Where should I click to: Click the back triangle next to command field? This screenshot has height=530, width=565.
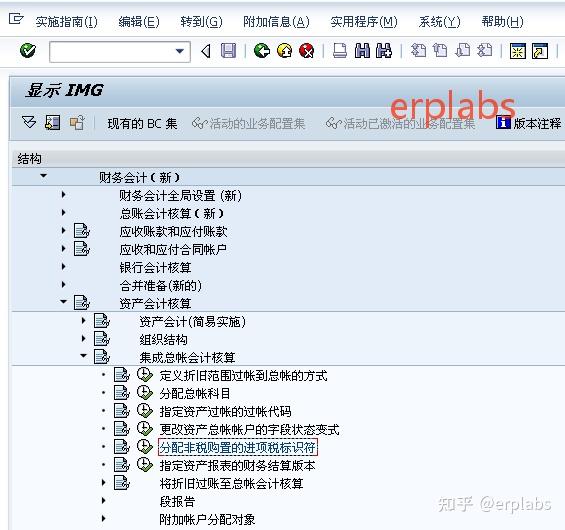pyautogui.click(x=206, y=51)
